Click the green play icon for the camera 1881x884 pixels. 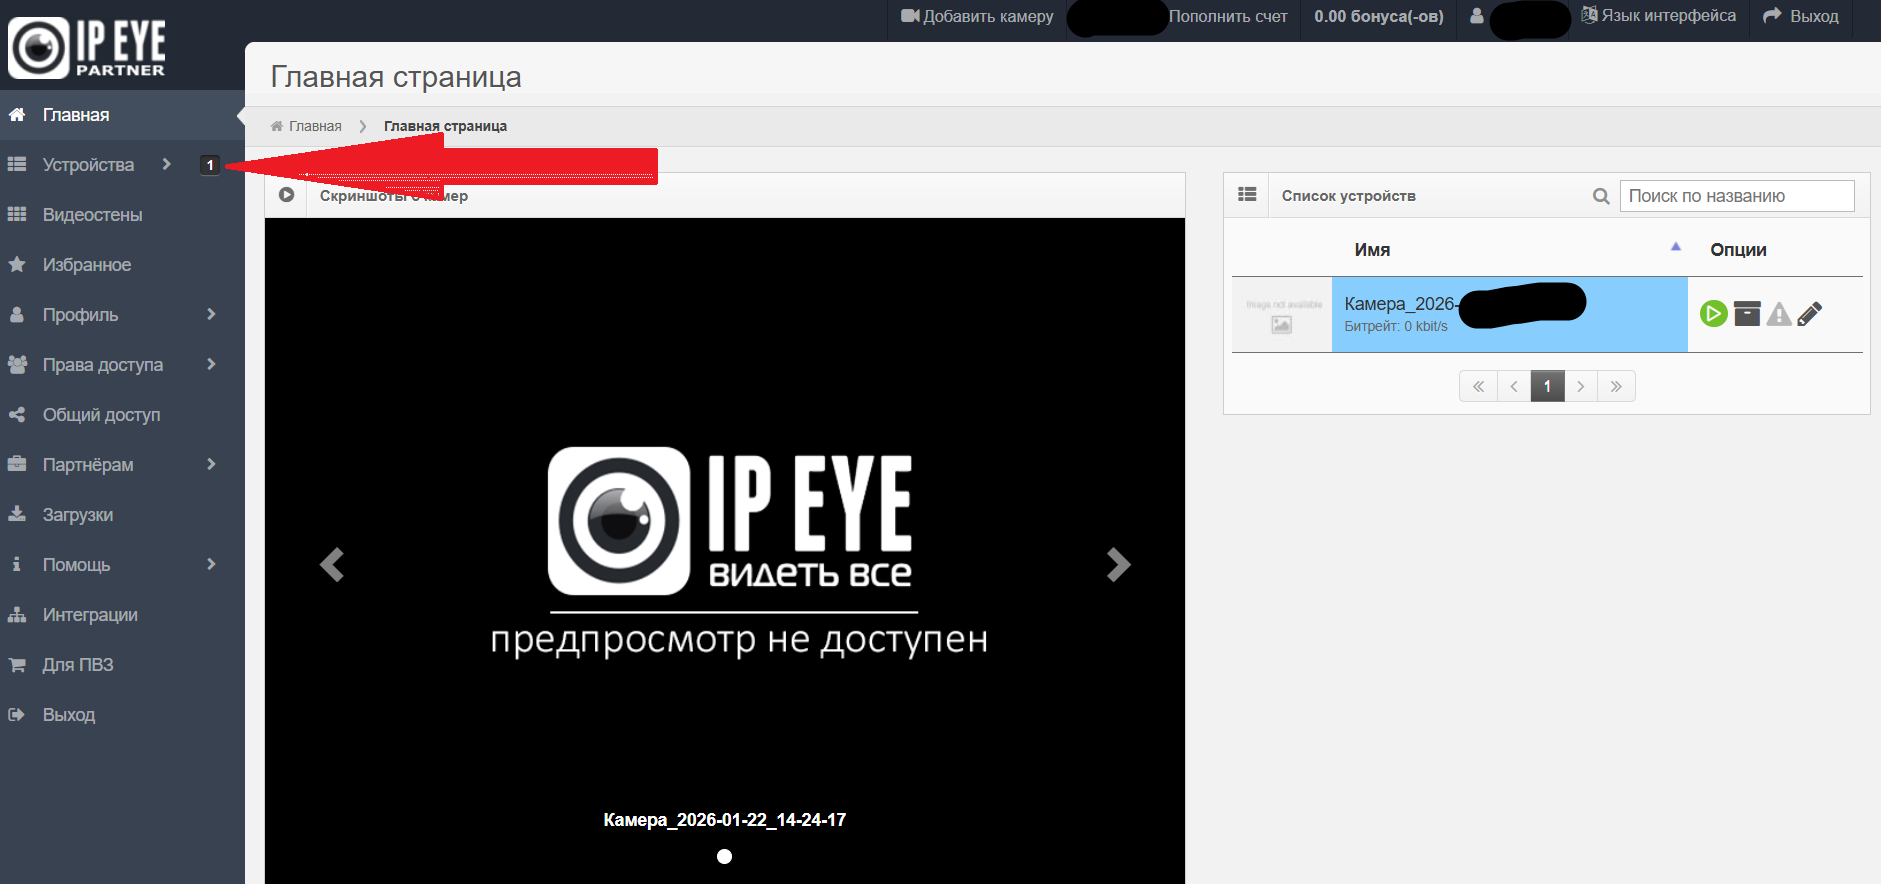point(1713,314)
